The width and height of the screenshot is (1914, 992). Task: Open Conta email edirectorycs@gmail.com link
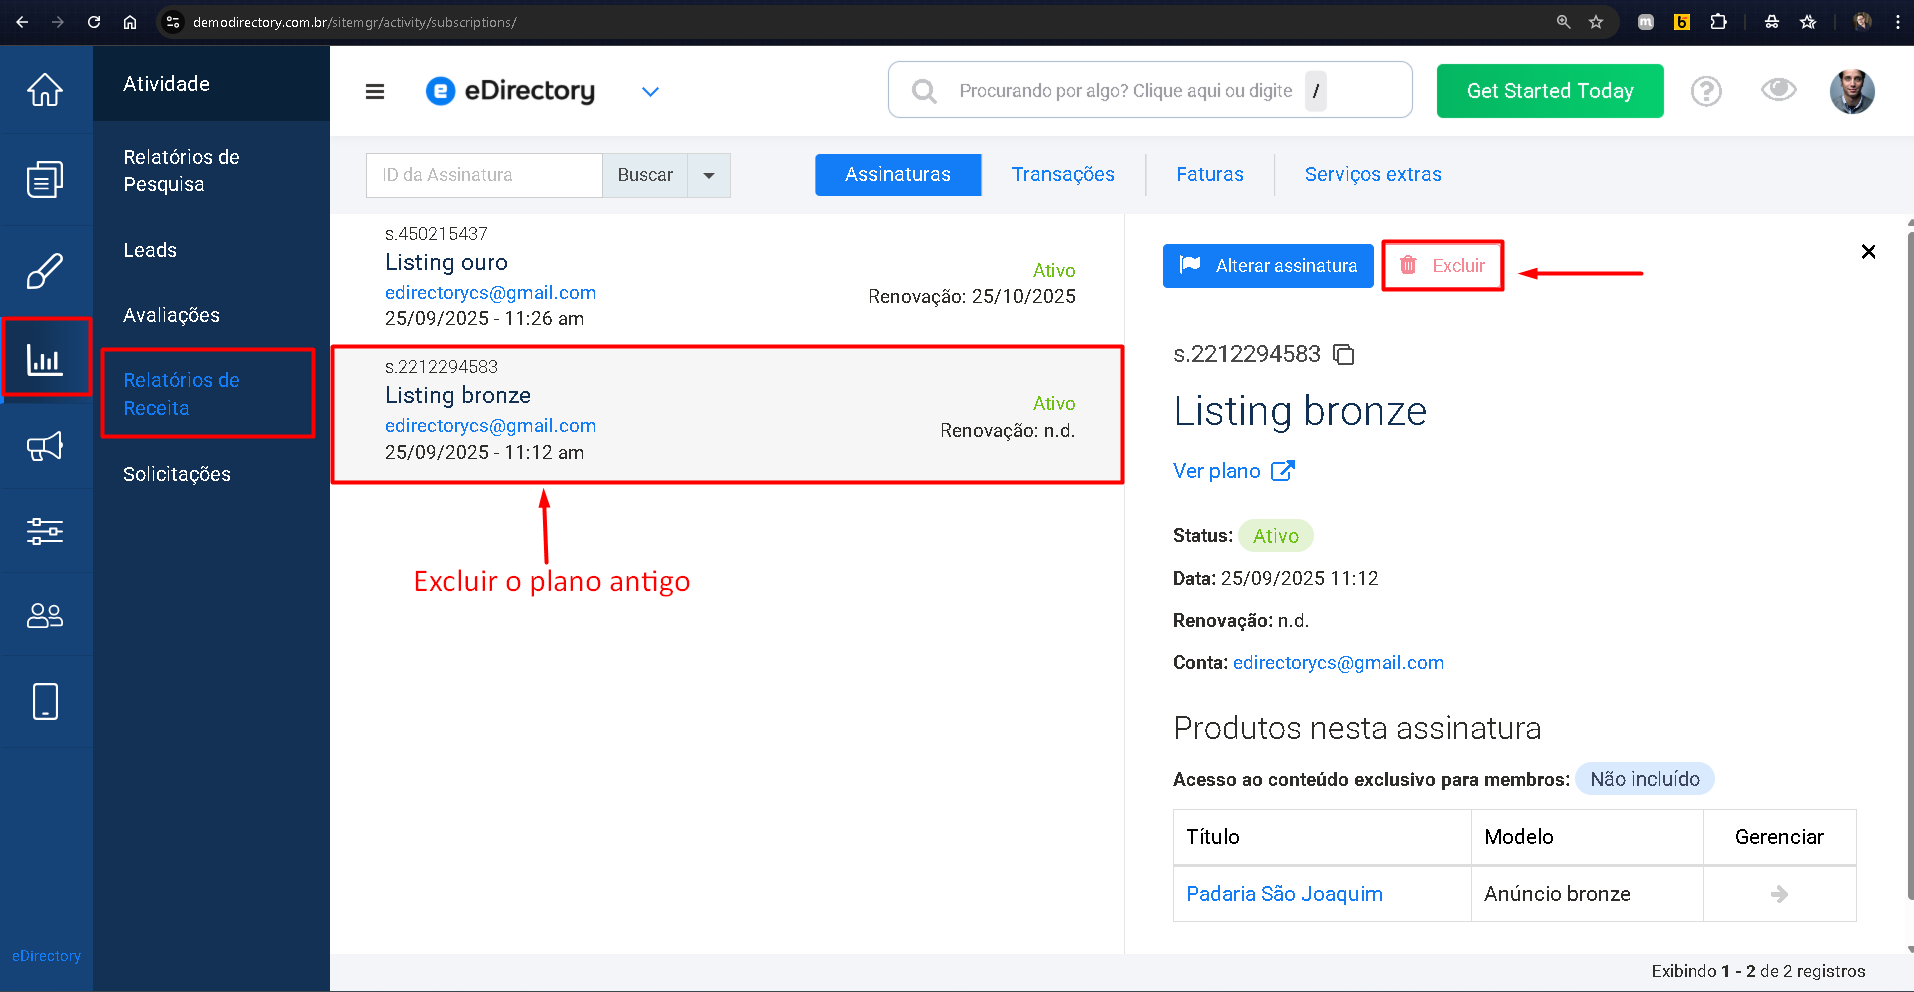point(1338,663)
